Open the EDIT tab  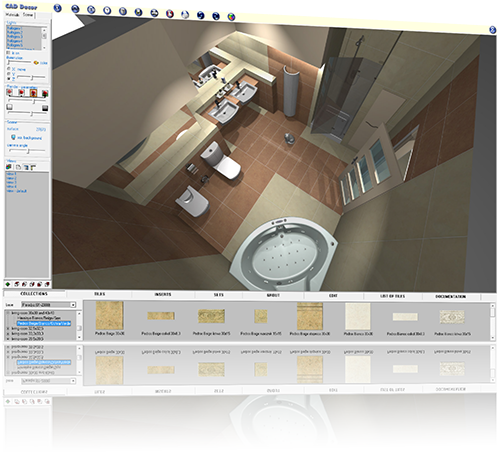333,296
